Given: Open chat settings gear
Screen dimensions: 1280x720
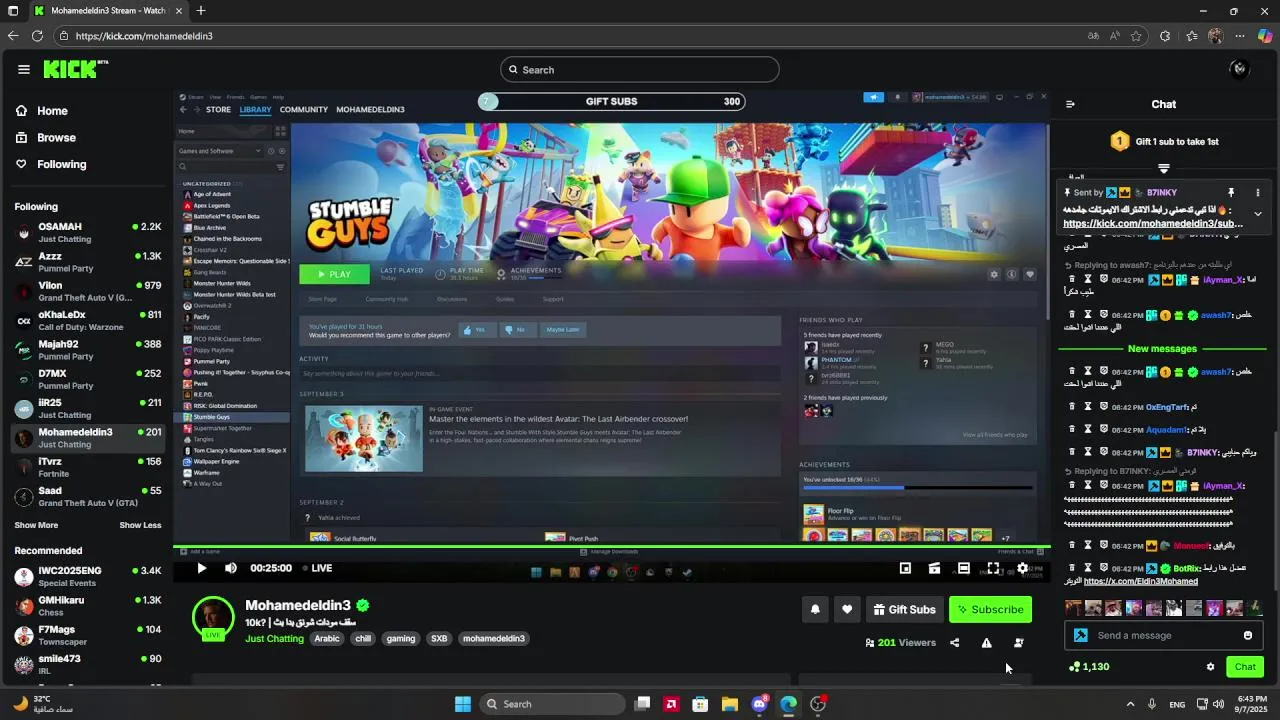Looking at the screenshot, I should pos(1210,667).
